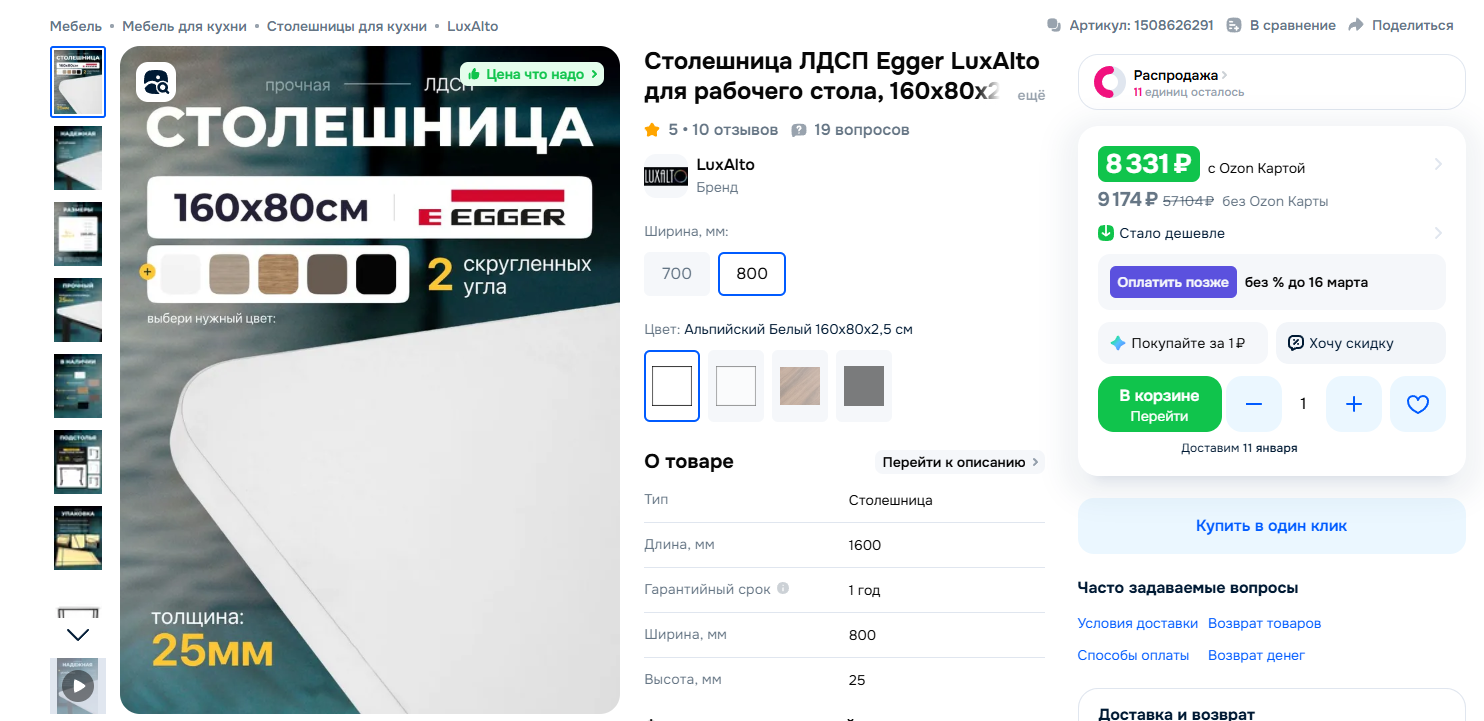Add item to comparison via 'В сравнение' icon

[1234, 25]
